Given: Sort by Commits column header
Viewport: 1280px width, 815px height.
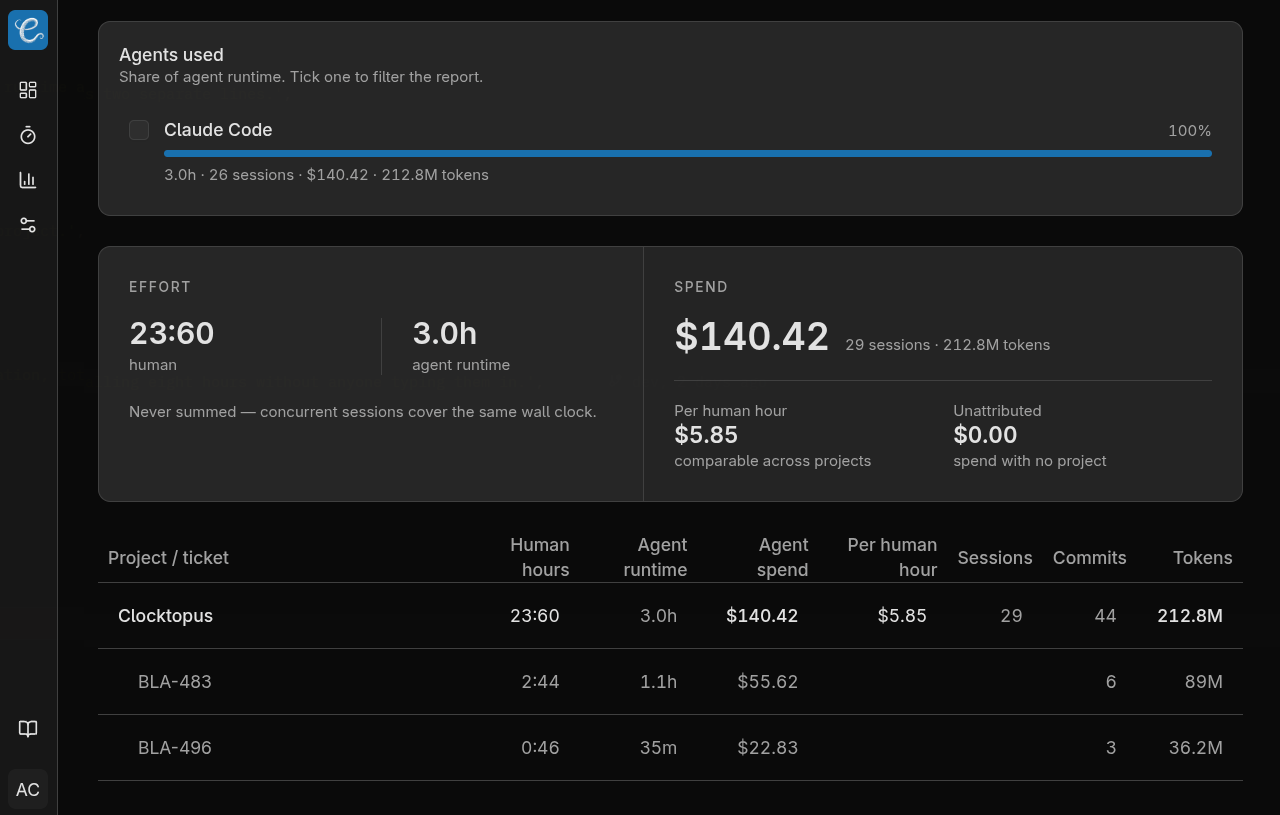Looking at the screenshot, I should coord(1089,558).
